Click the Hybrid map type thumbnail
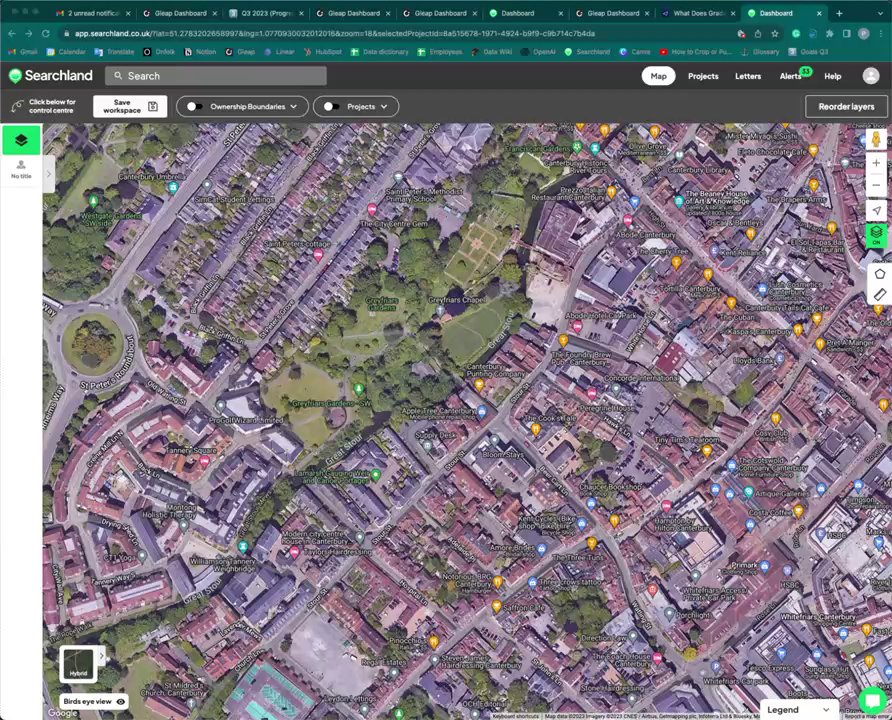The width and height of the screenshot is (892, 720). point(78,664)
